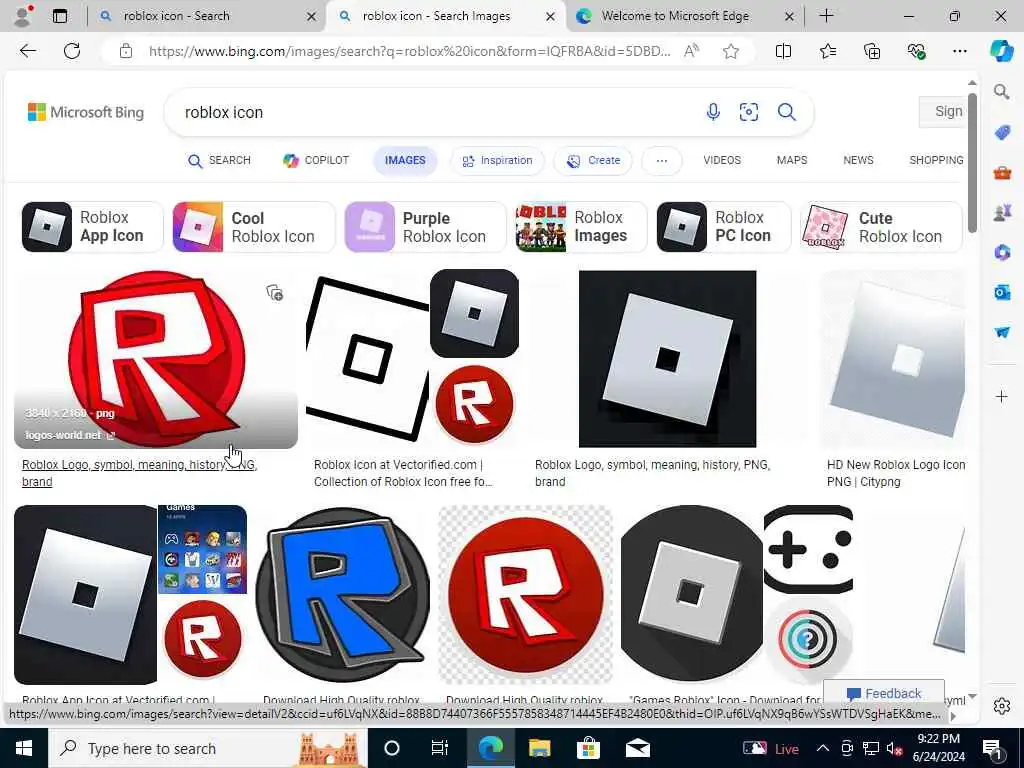Click the browser back arrow
The width and height of the screenshot is (1024, 768).
(27, 51)
